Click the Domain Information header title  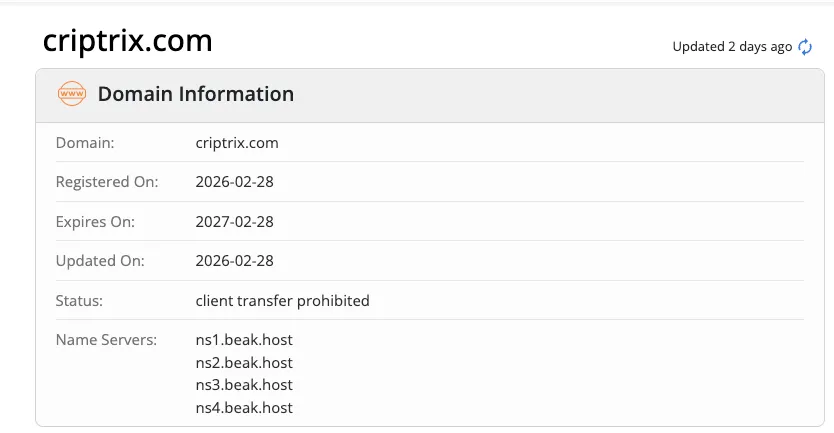[x=196, y=94]
